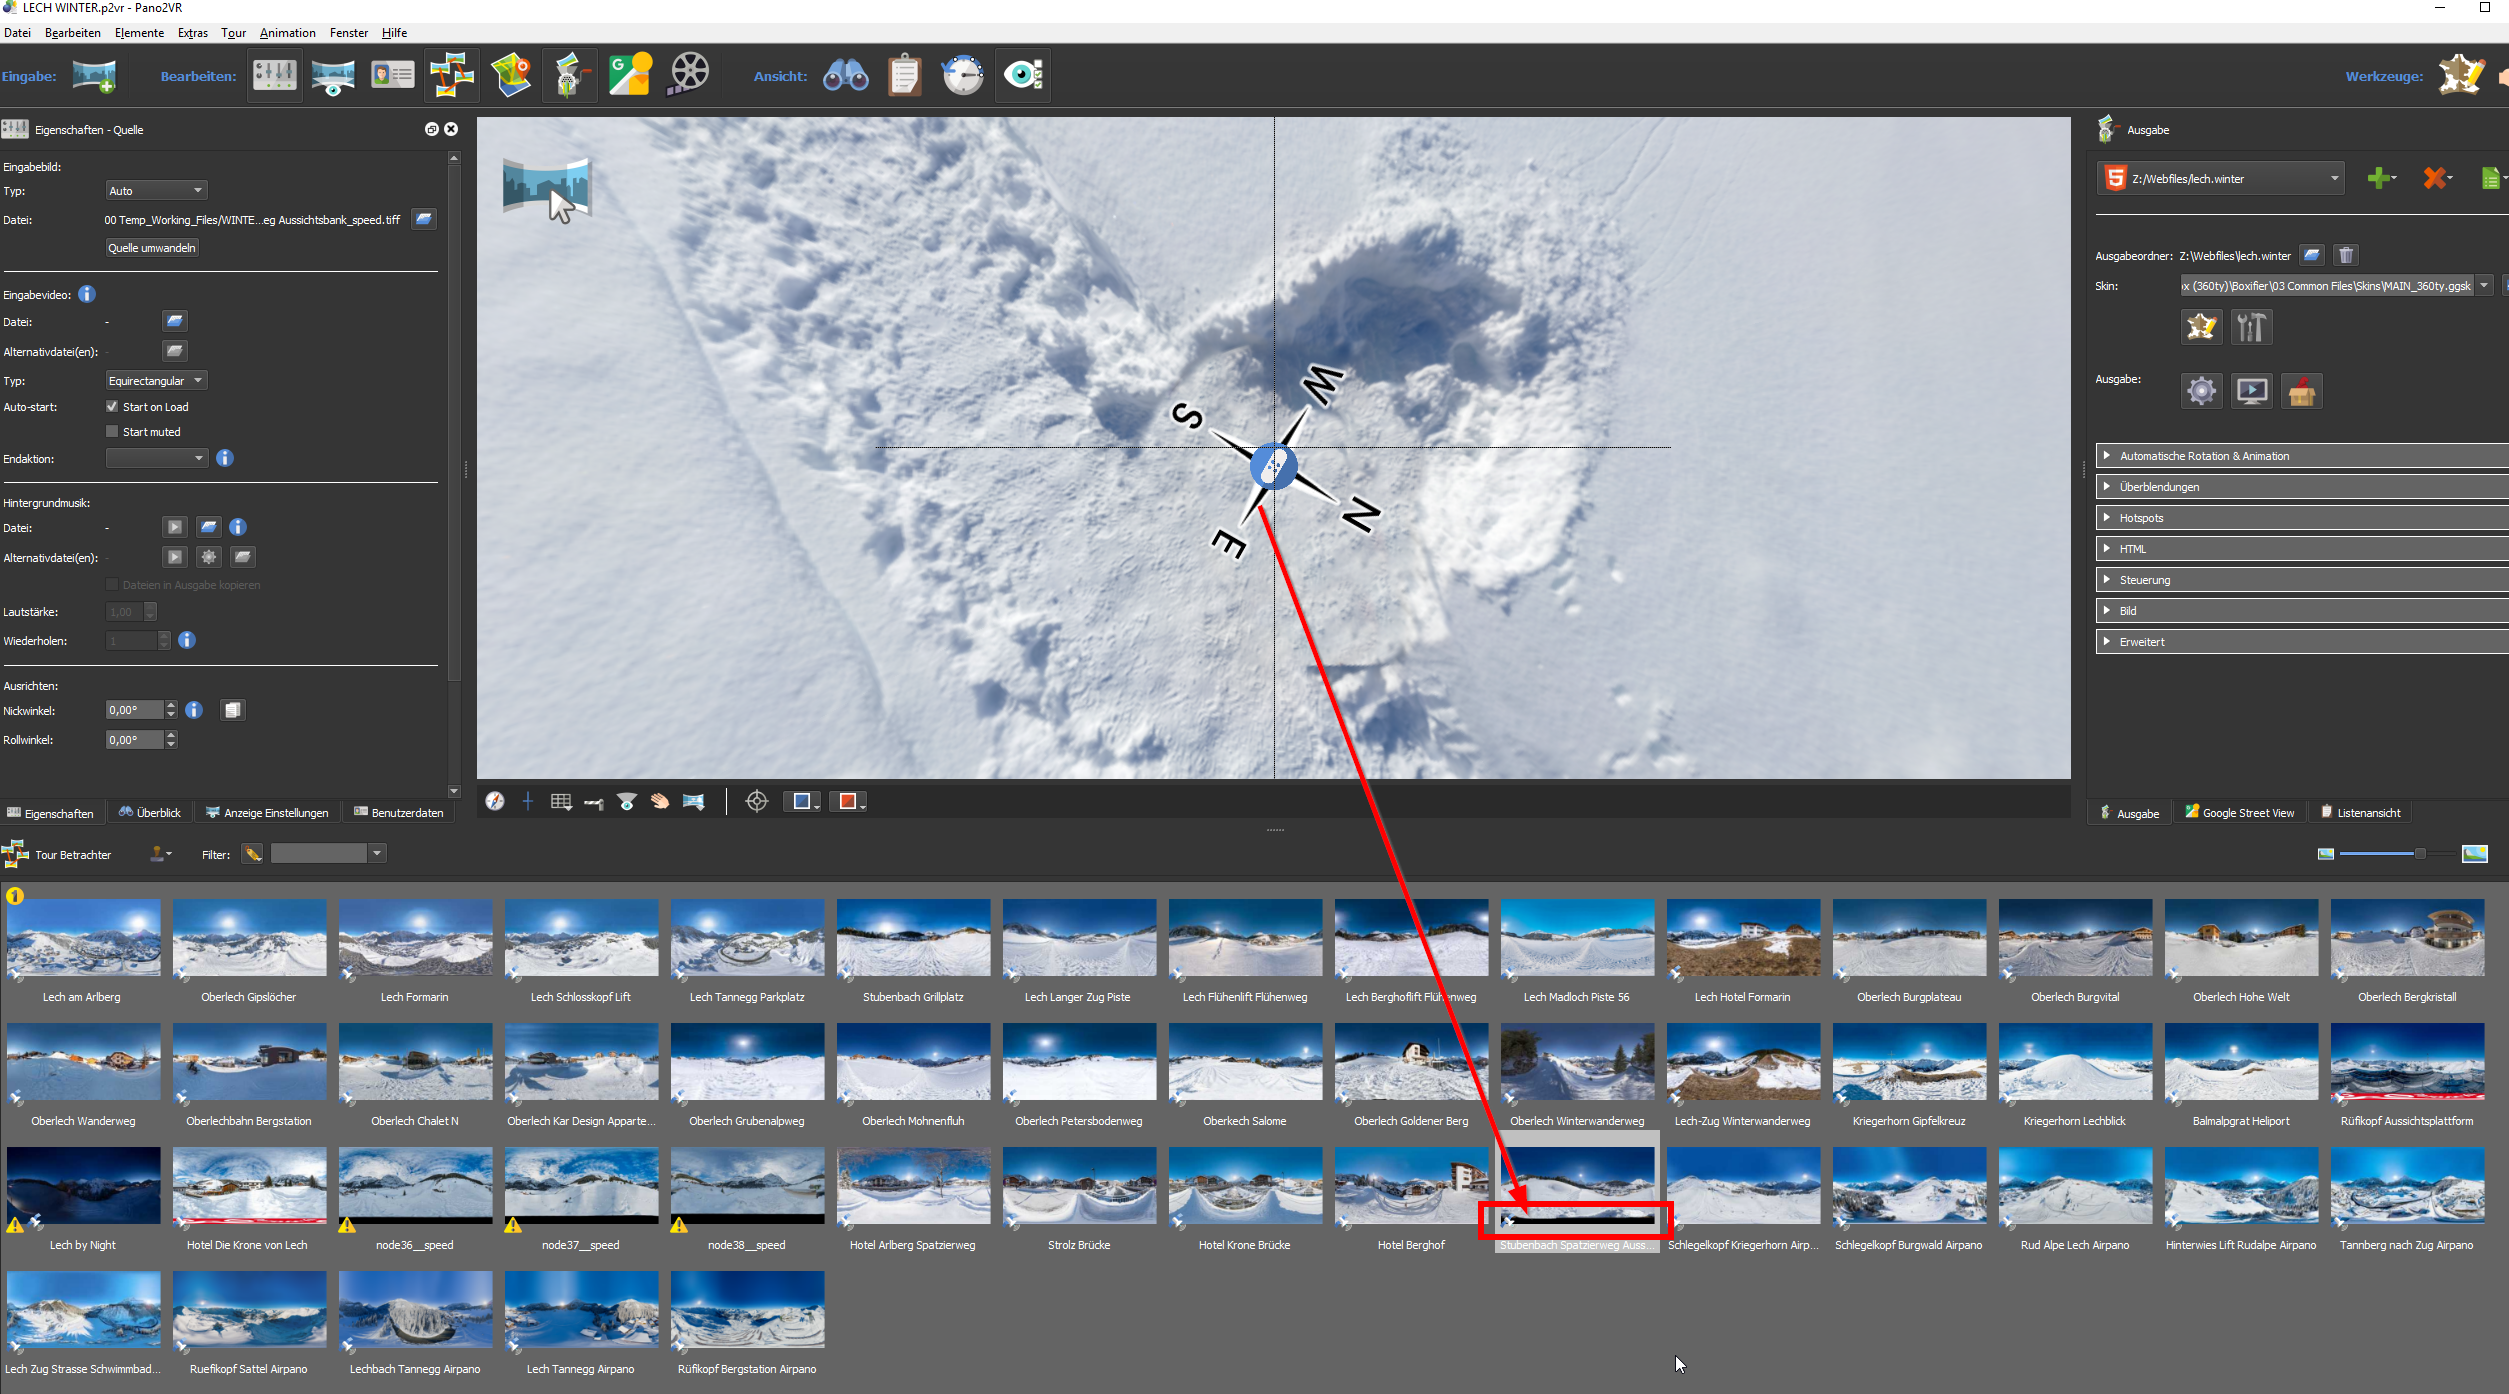Select the Rüfikopf Bergstation Airpano thumbnail
This screenshot has height=1394, width=2509.
pyautogui.click(x=747, y=1309)
